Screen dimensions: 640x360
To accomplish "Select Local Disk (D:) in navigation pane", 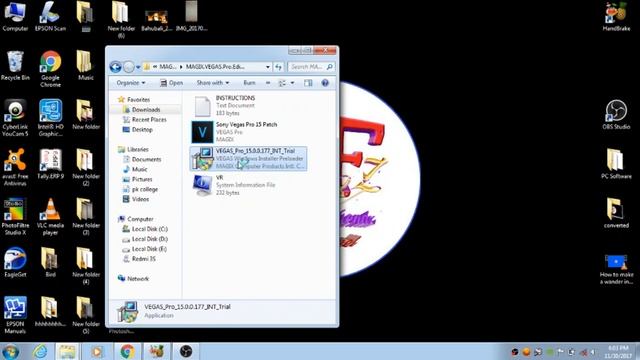I will 145,239.
